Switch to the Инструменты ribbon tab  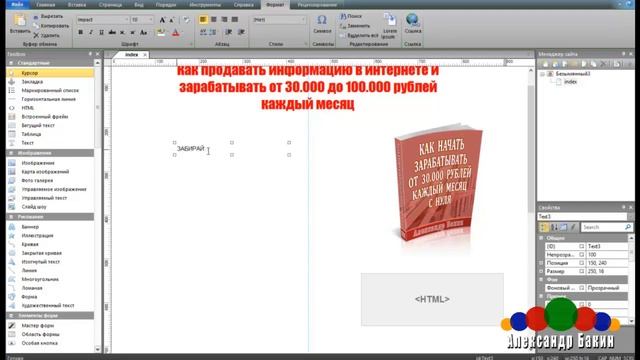(205, 5)
